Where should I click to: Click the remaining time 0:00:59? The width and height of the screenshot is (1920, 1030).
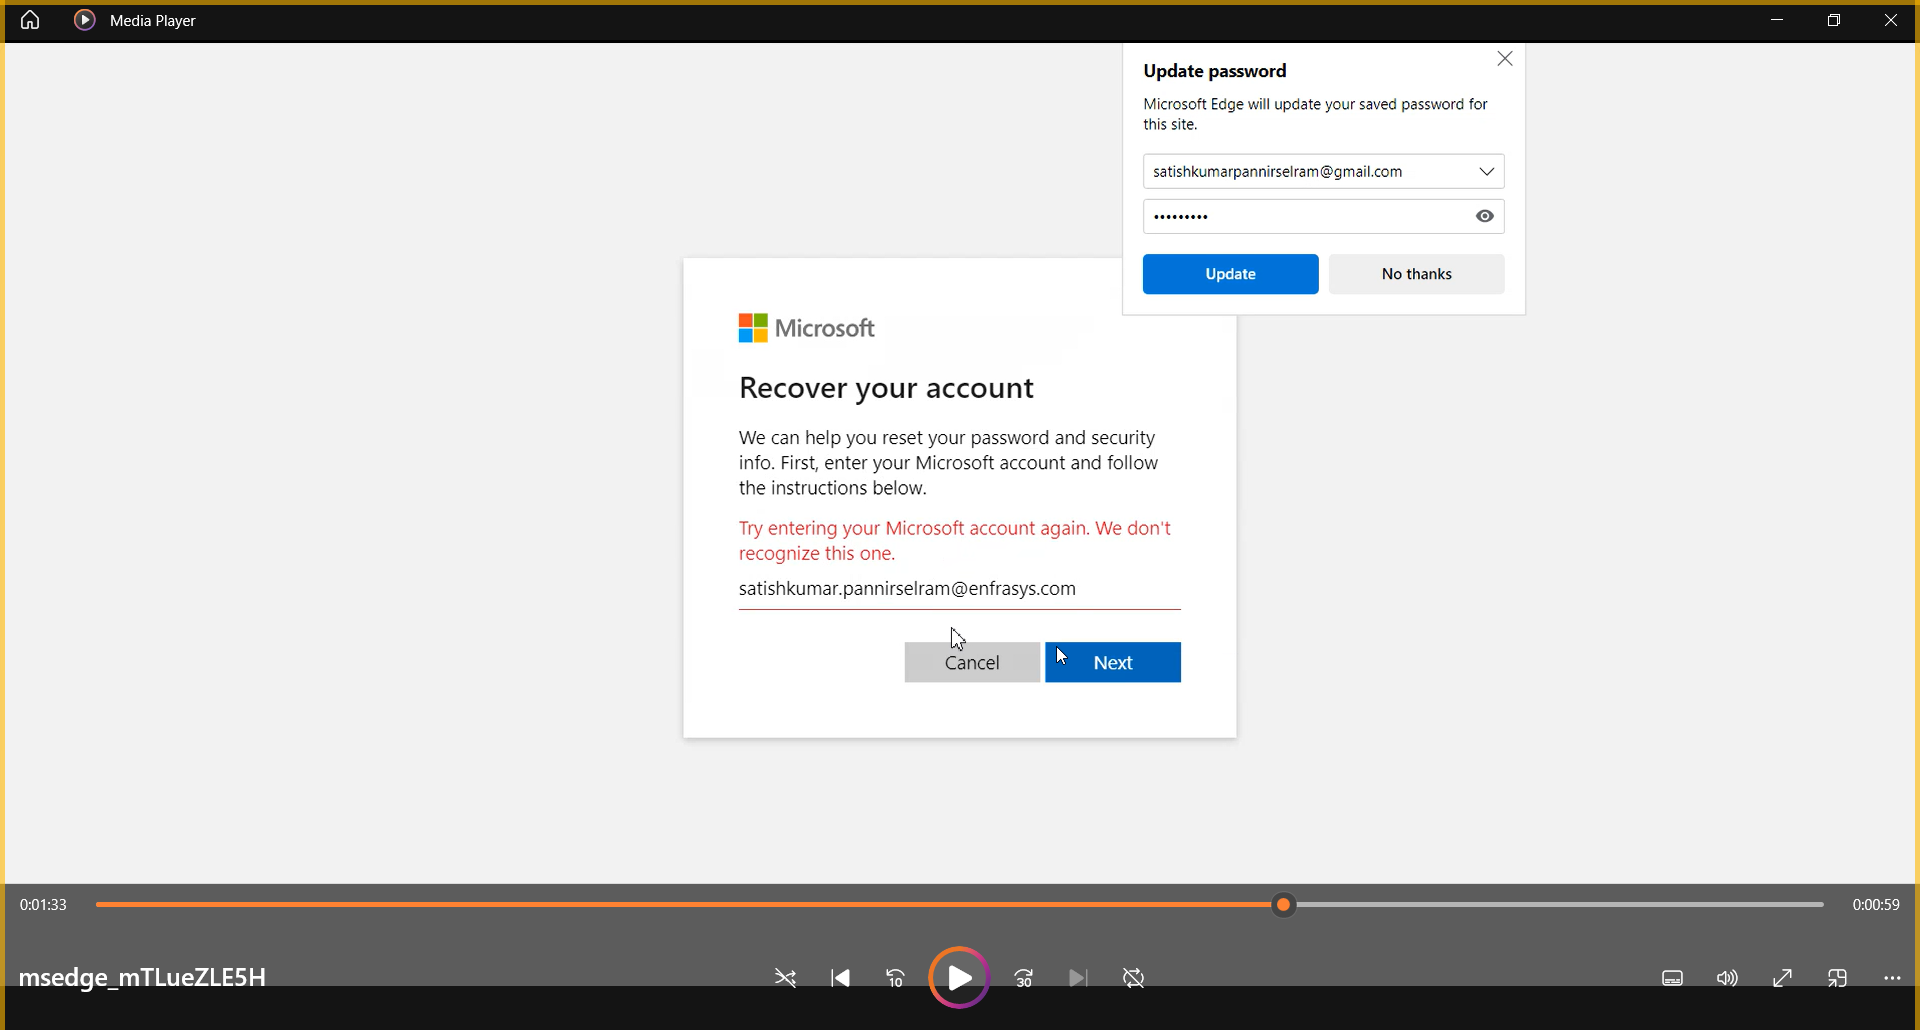pyautogui.click(x=1876, y=905)
